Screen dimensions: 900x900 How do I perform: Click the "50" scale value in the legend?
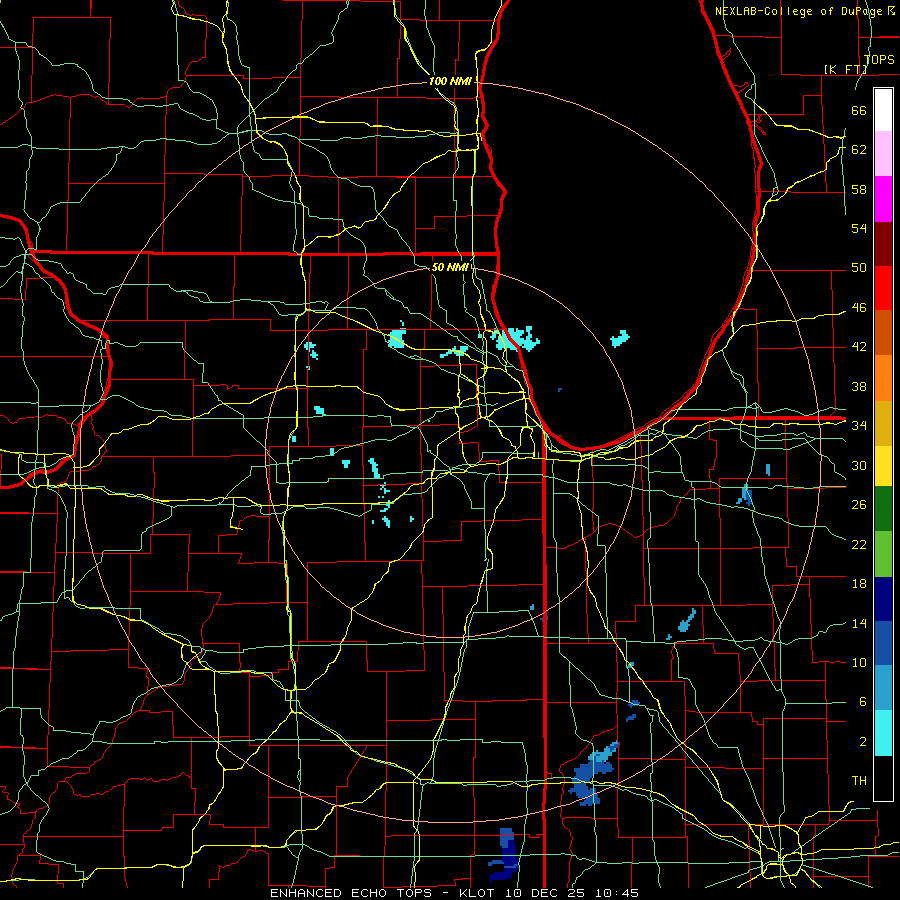click(x=859, y=268)
